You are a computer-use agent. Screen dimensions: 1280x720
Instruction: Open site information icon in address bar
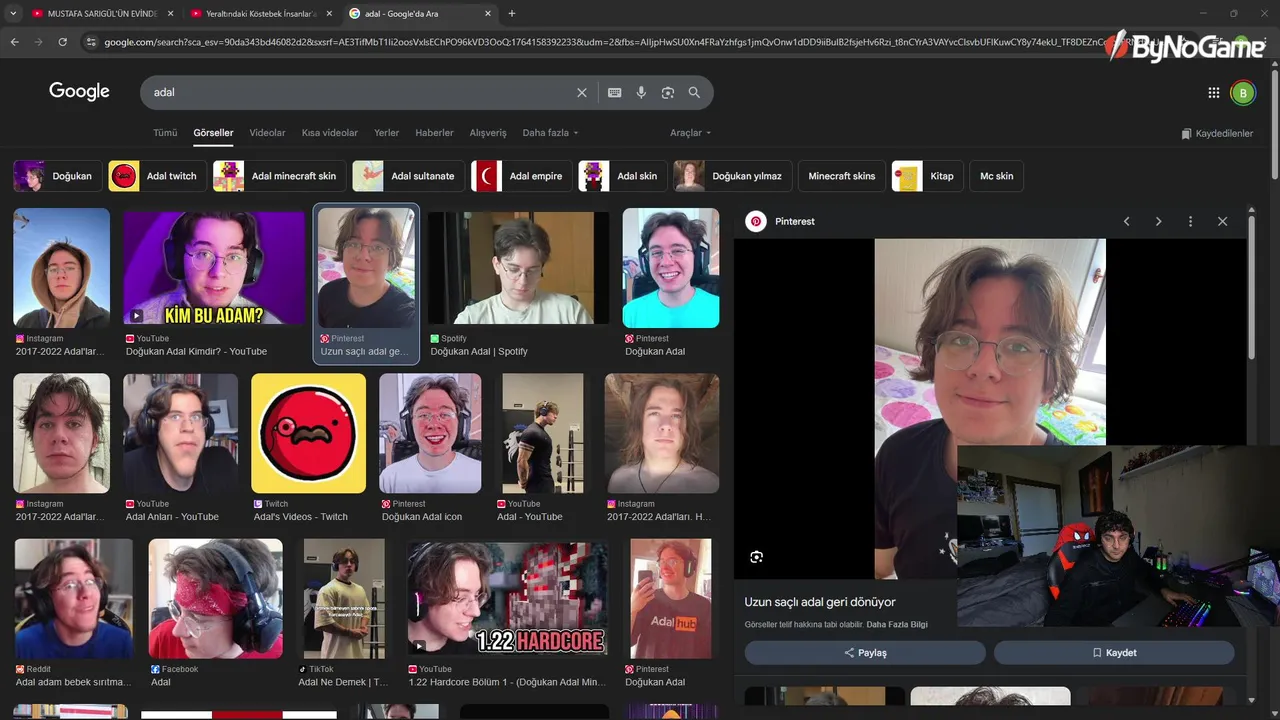[91, 42]
